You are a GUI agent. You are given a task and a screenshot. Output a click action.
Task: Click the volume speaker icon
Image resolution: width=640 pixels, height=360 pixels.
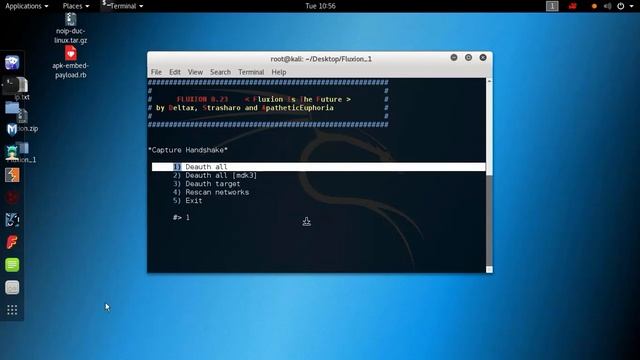click(607, 6)
